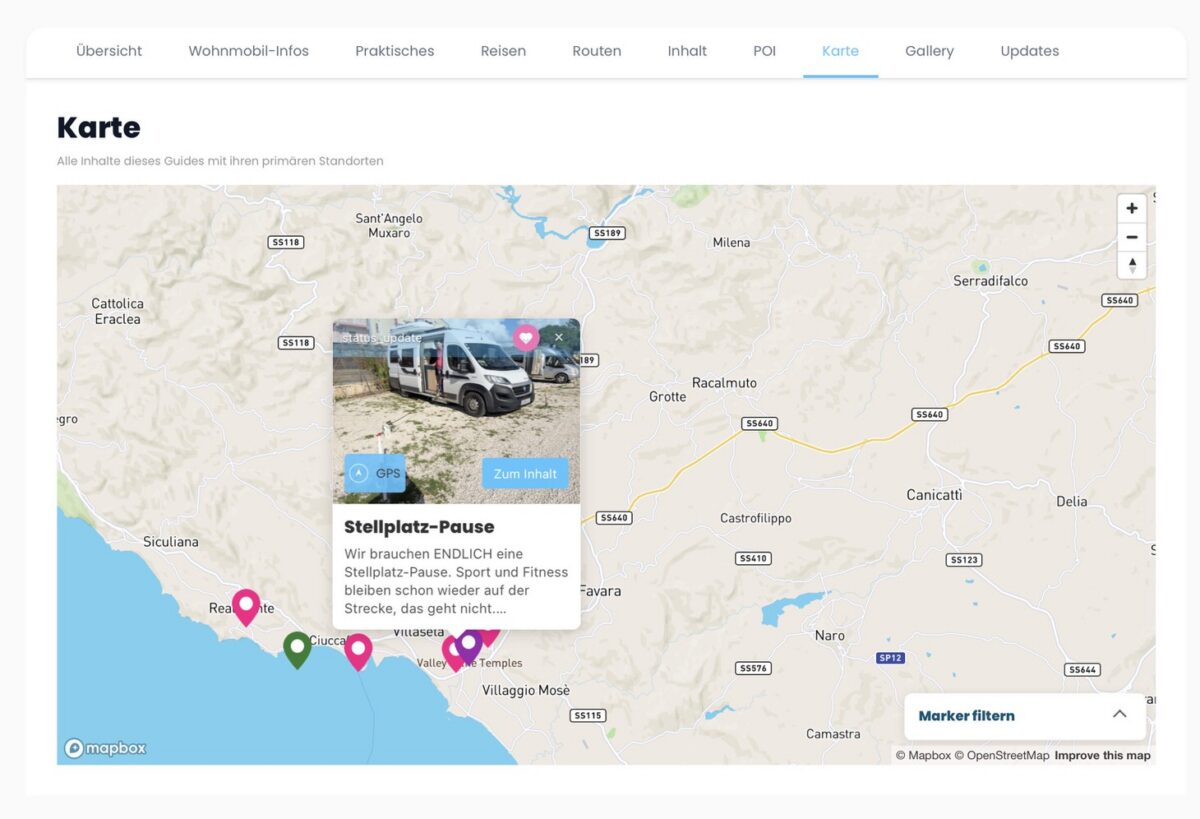Switch to the Übersicht tab
Image resolution: width=1200 pixels, height=819 pixels.
point(109,51)
